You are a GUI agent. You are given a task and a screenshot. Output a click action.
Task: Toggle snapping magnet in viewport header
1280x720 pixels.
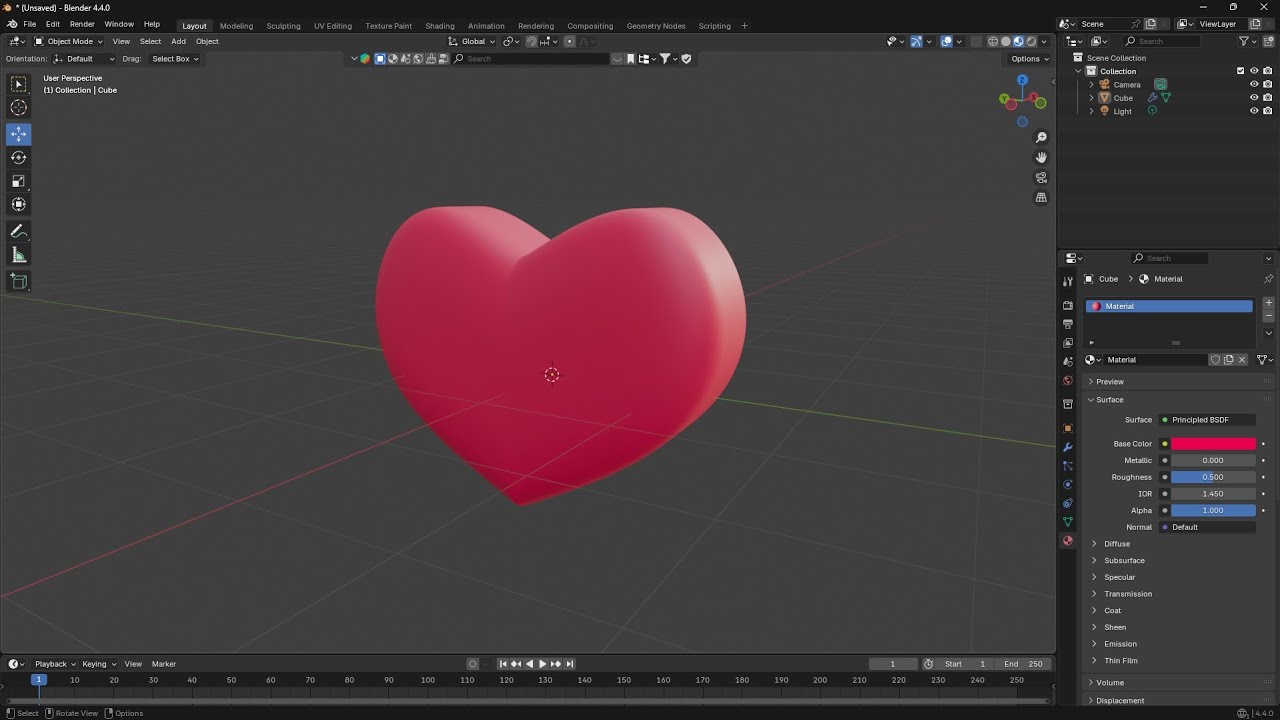[531, 41]
